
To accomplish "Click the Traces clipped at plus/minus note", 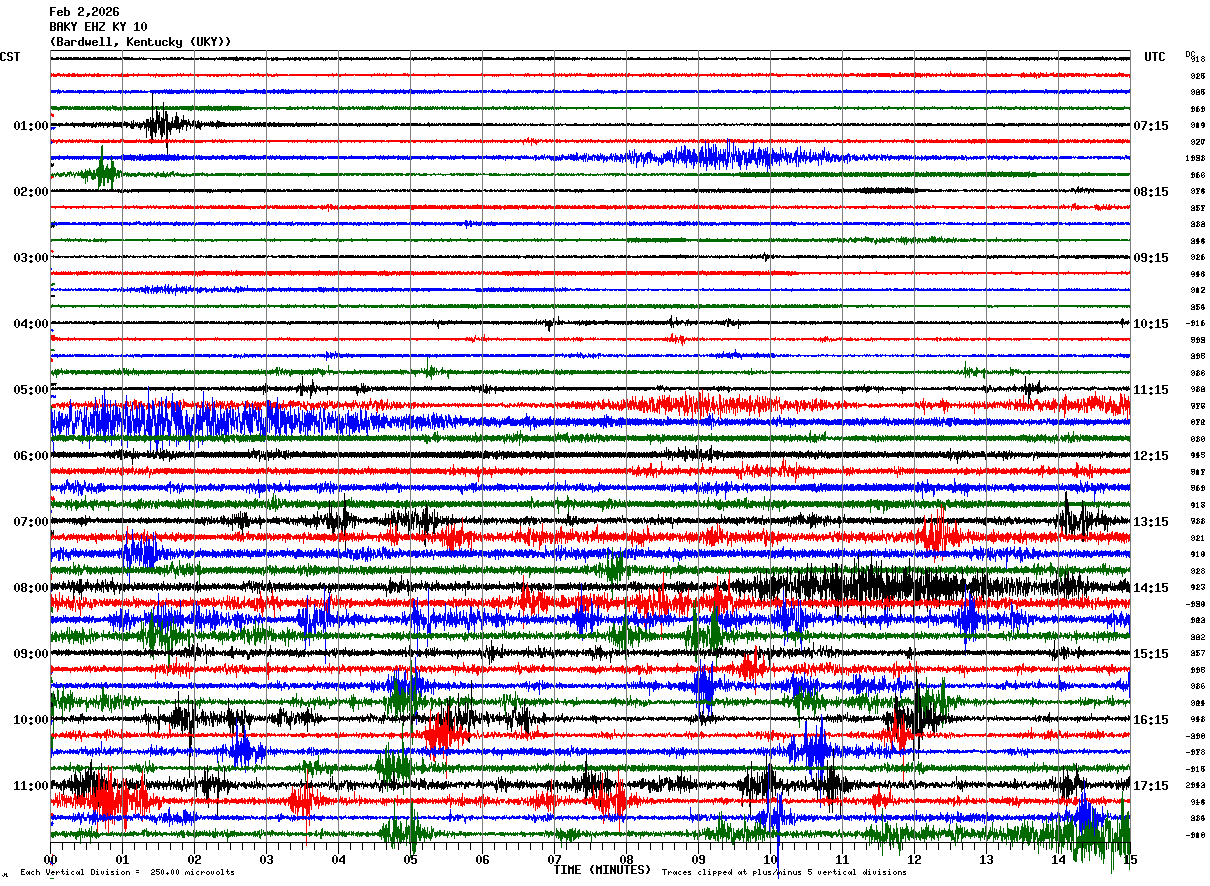I will (x=784, y=872).
